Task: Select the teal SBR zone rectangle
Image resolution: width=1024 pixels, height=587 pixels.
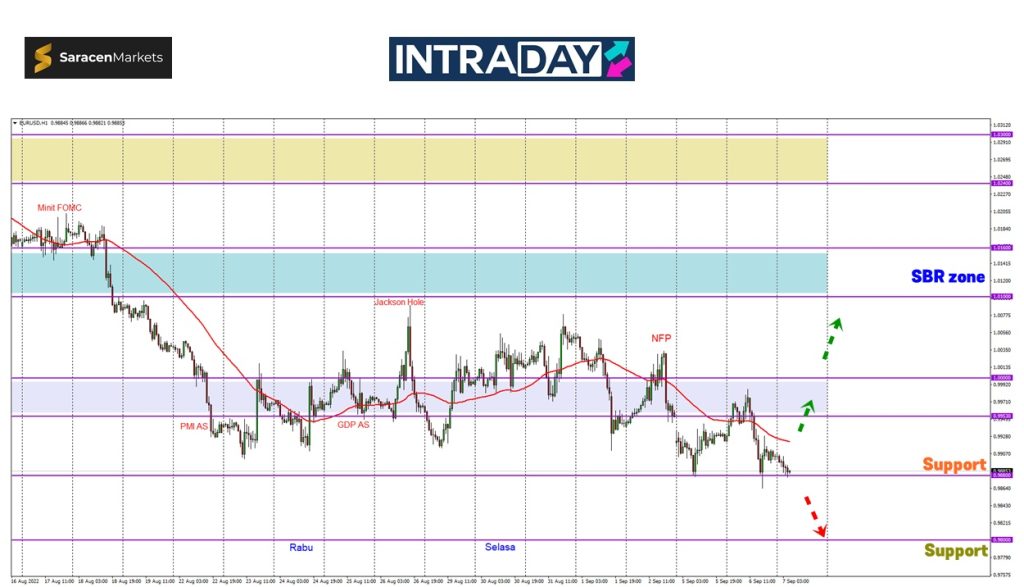Action: 419,272
